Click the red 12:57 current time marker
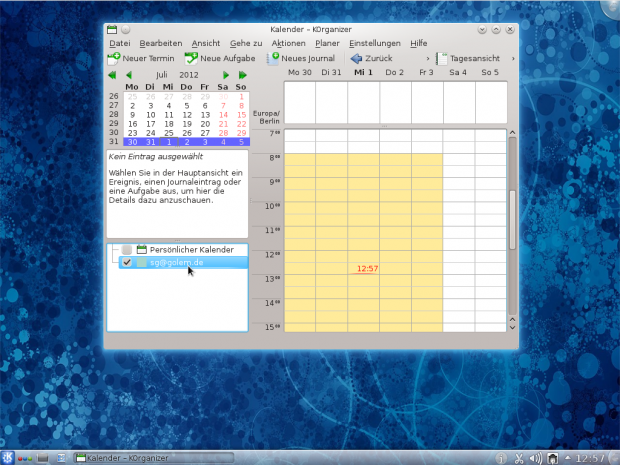The height and width of the screenshot is (465, 620). click(x=367, y=269)
